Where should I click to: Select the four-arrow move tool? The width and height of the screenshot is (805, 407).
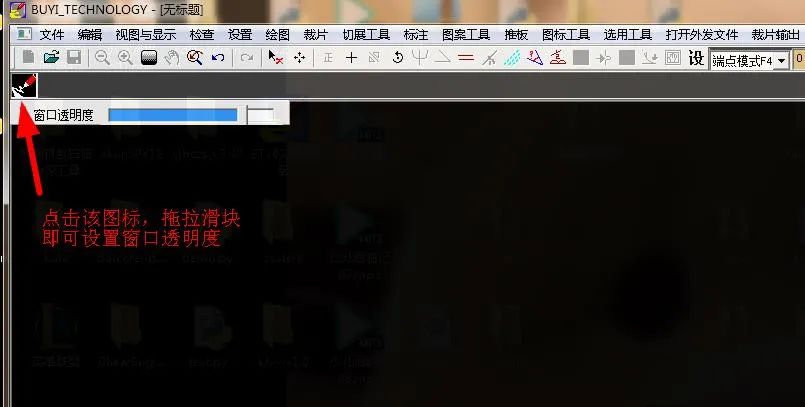[x=299, y=57]
